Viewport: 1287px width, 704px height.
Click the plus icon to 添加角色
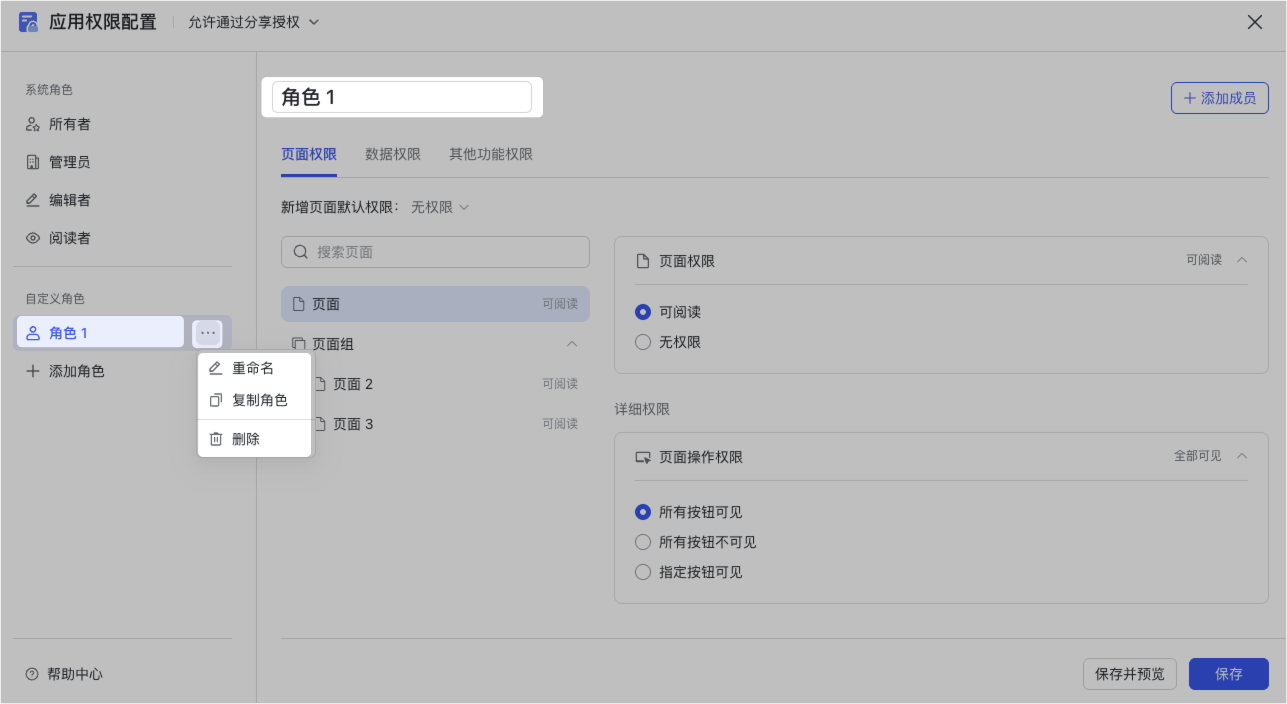click(33, 371)
